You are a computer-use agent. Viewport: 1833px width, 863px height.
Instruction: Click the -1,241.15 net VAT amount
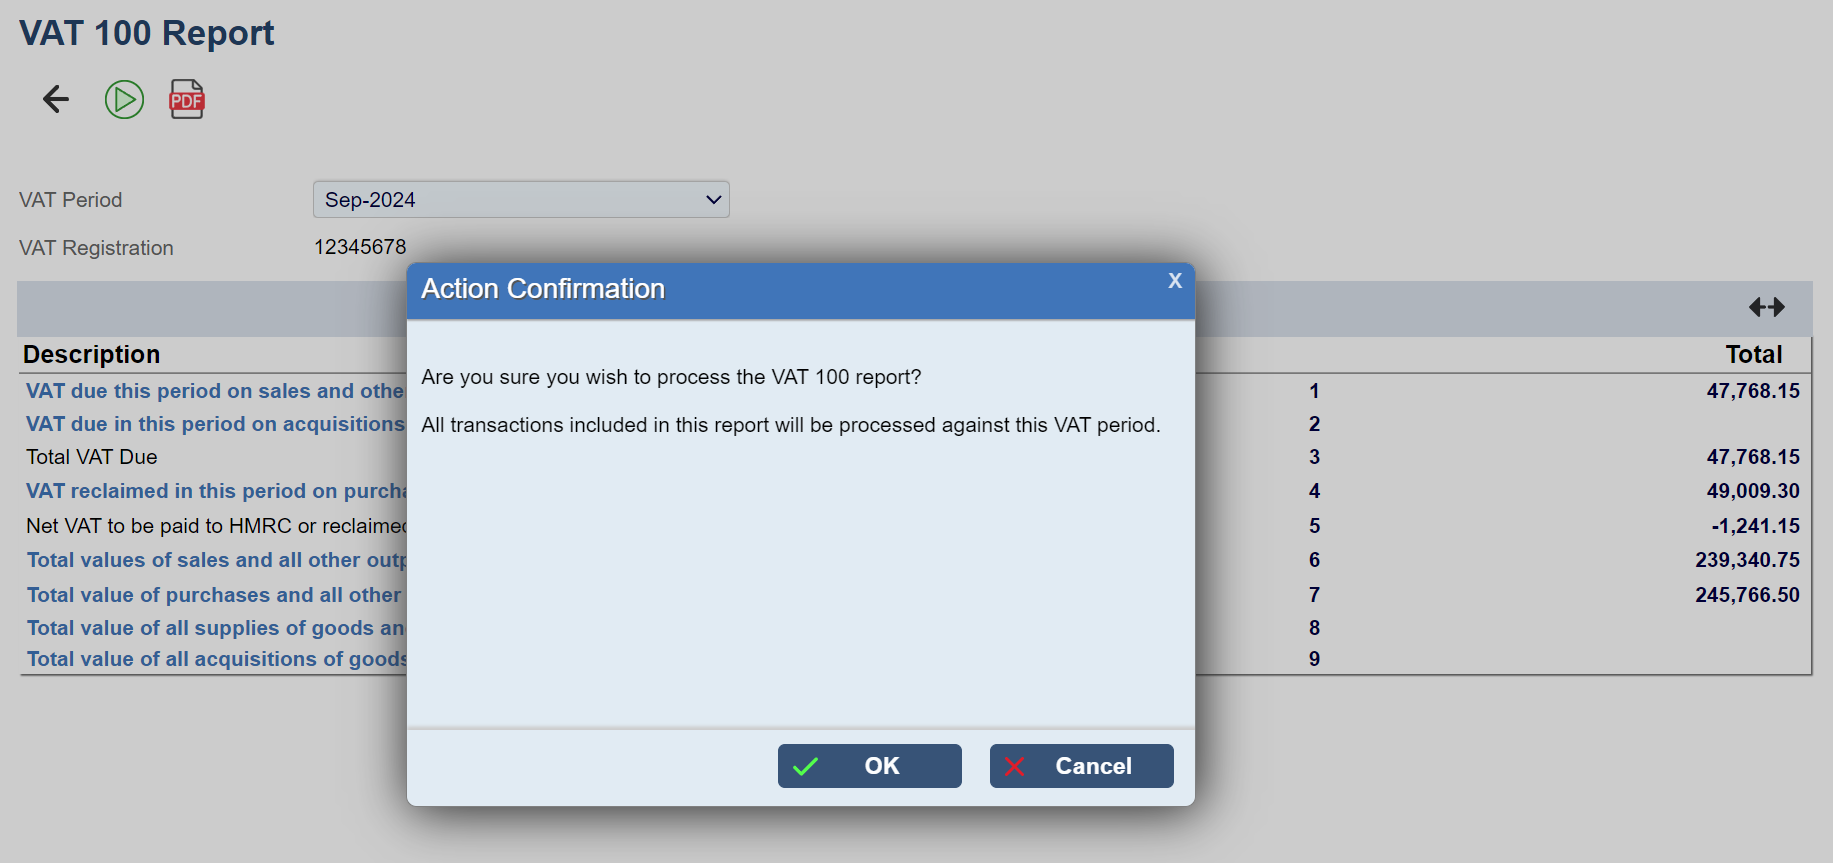click(x=1755, y=526)
